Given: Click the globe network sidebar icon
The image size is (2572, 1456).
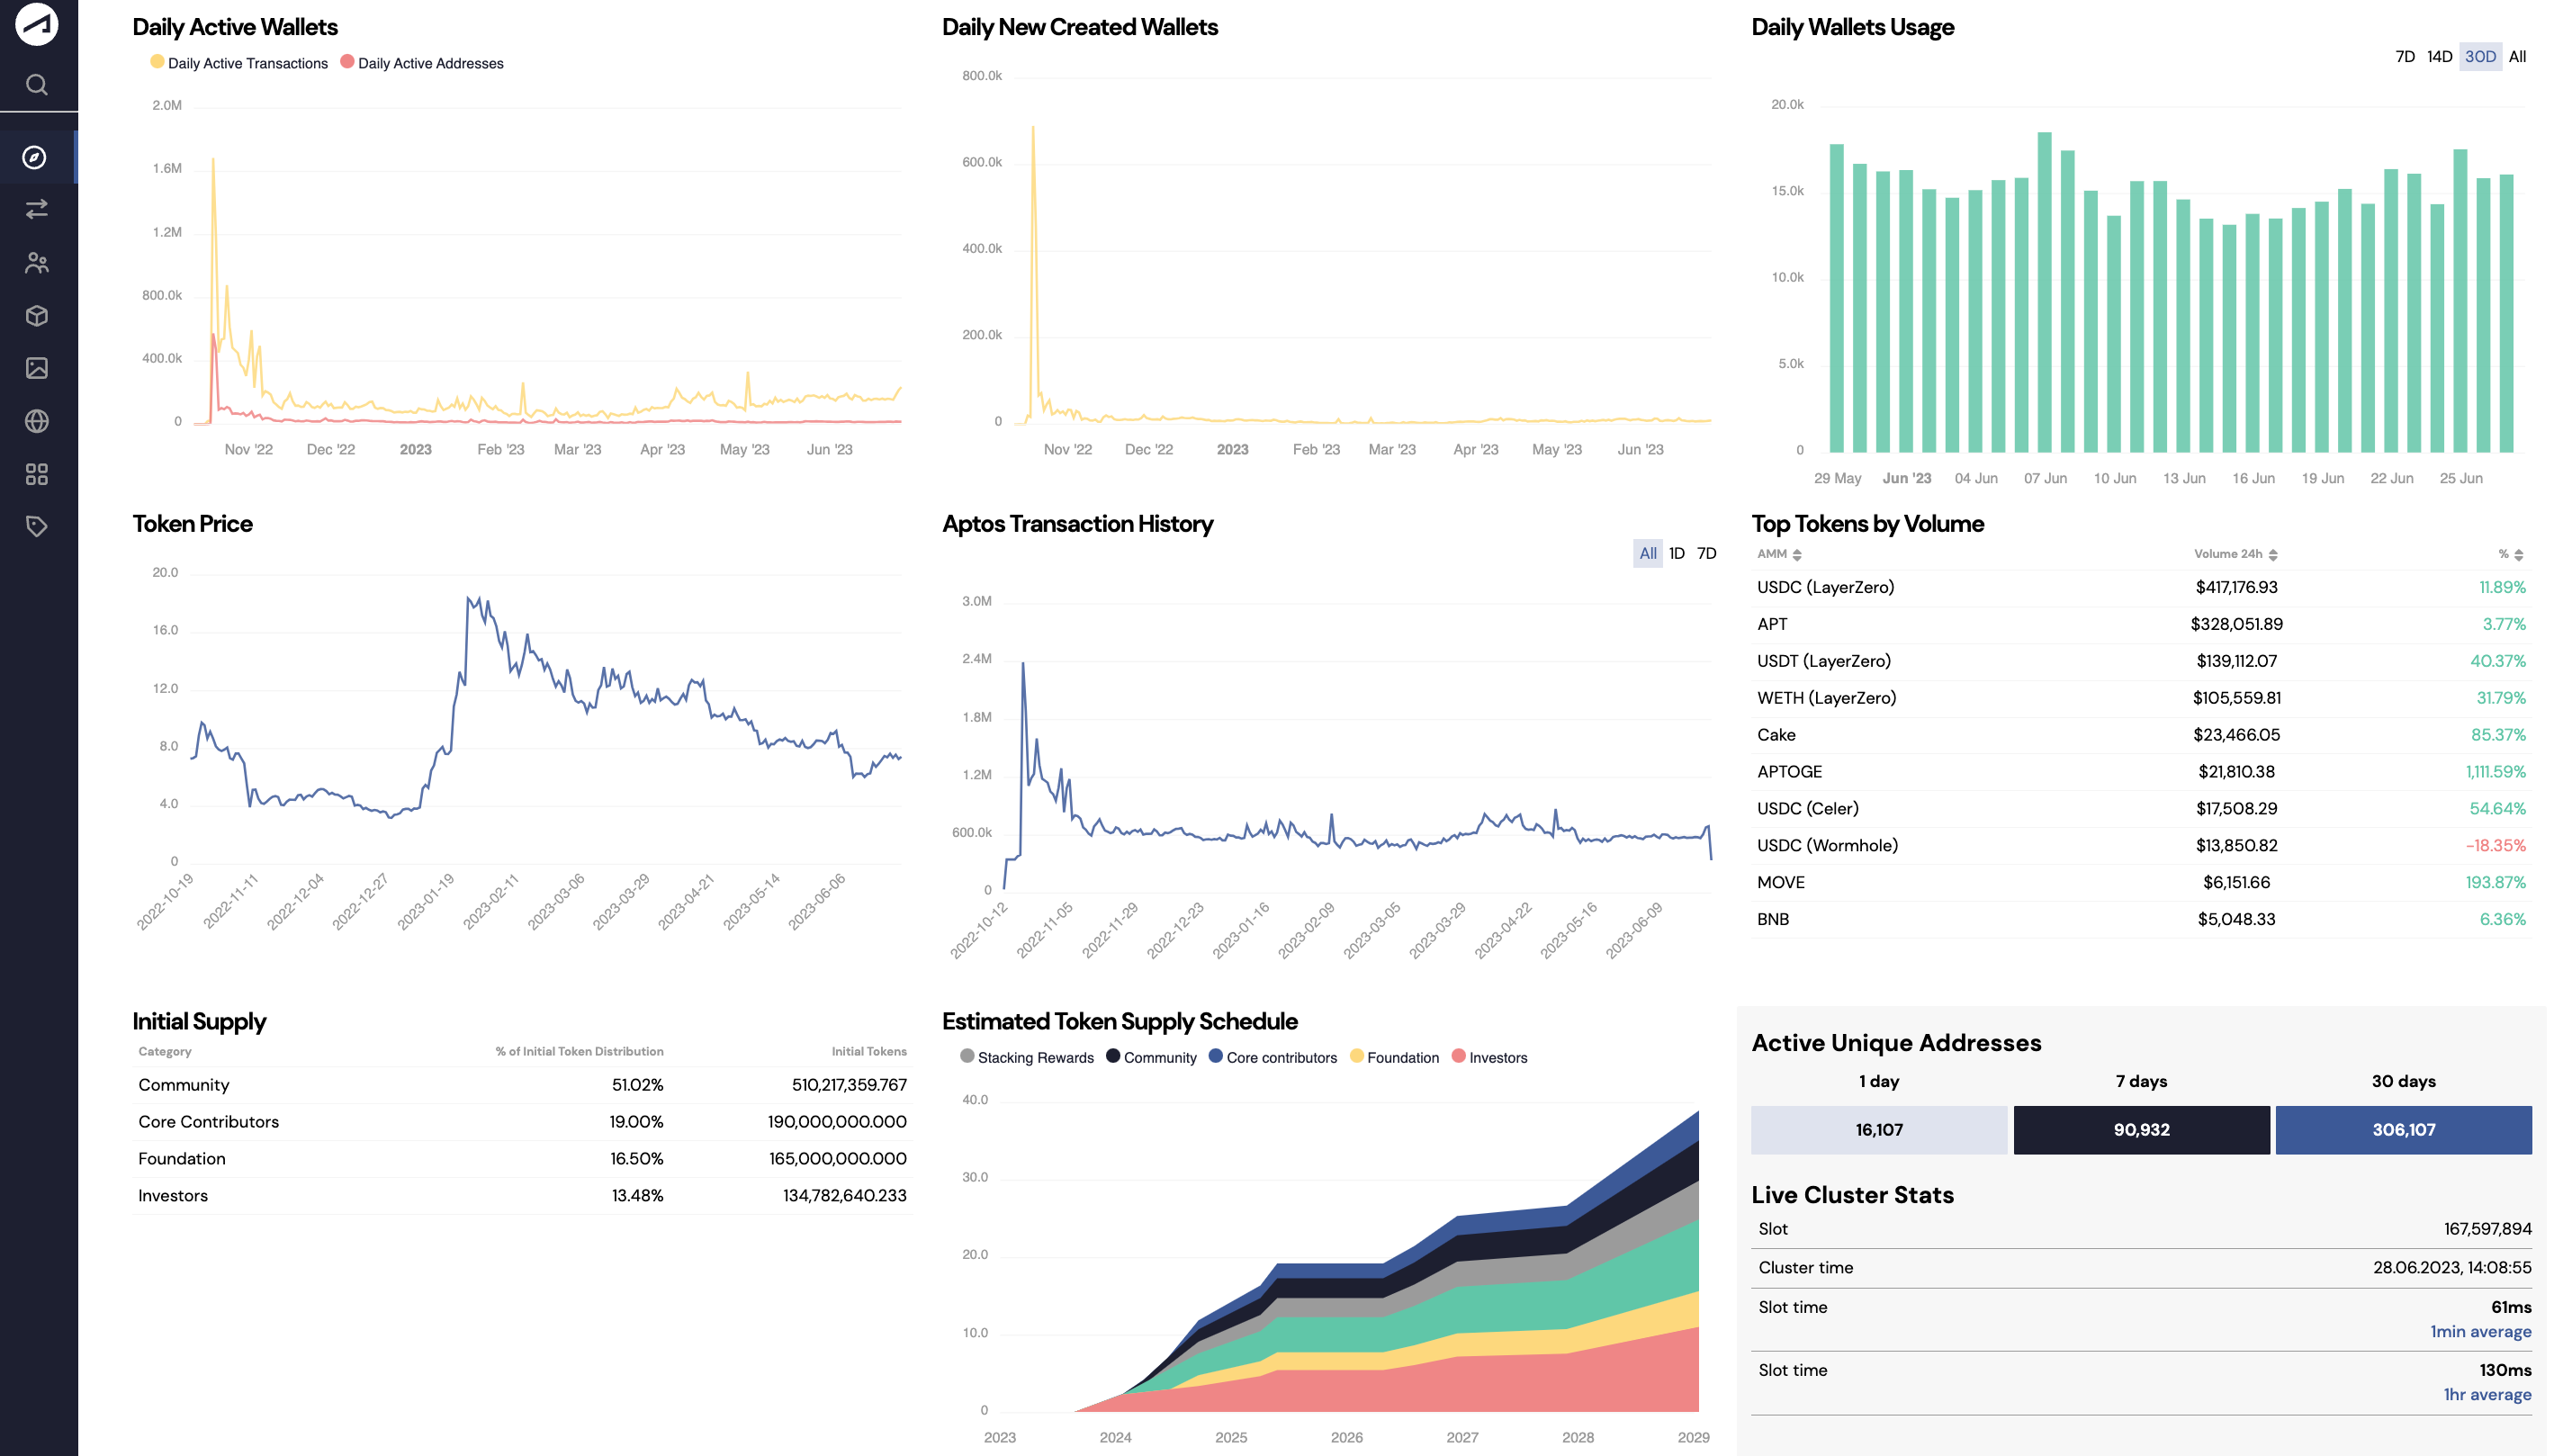Looking at the screenshot, I should [37, 421].
